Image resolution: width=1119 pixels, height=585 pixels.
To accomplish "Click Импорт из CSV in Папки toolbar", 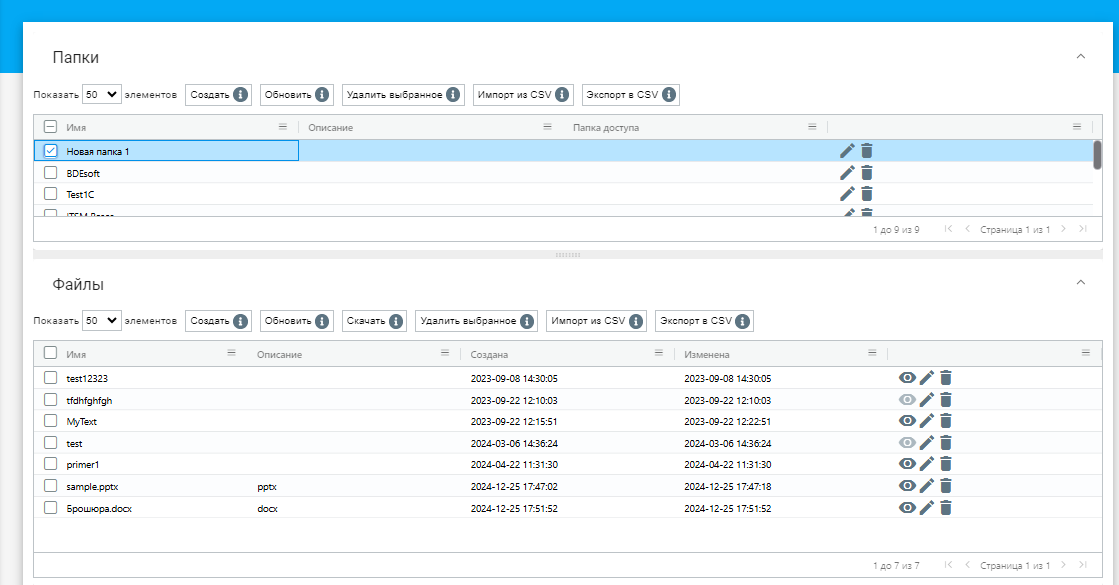I will point(523,95).
